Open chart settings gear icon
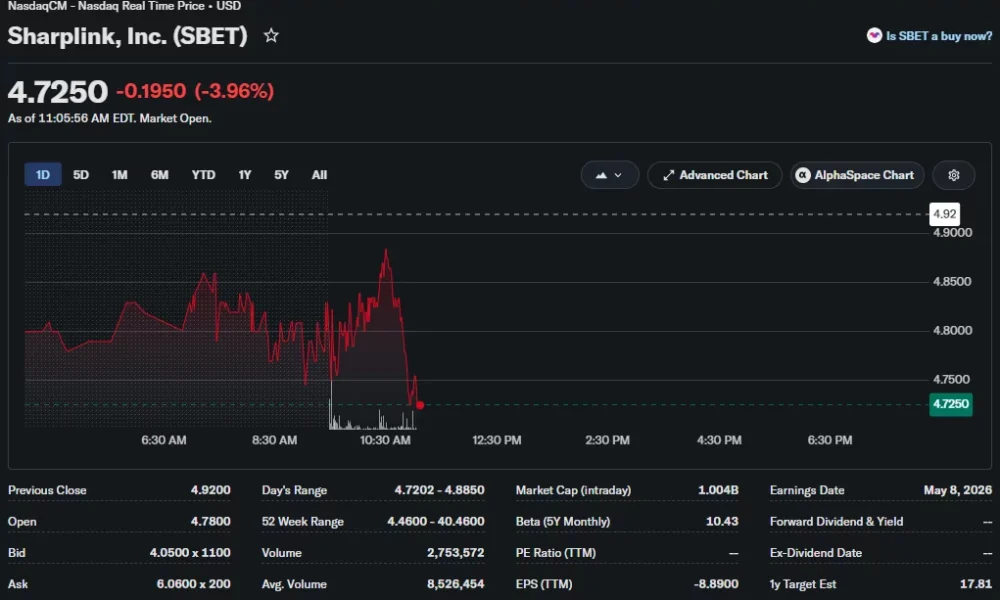 [x=953, y=175]
